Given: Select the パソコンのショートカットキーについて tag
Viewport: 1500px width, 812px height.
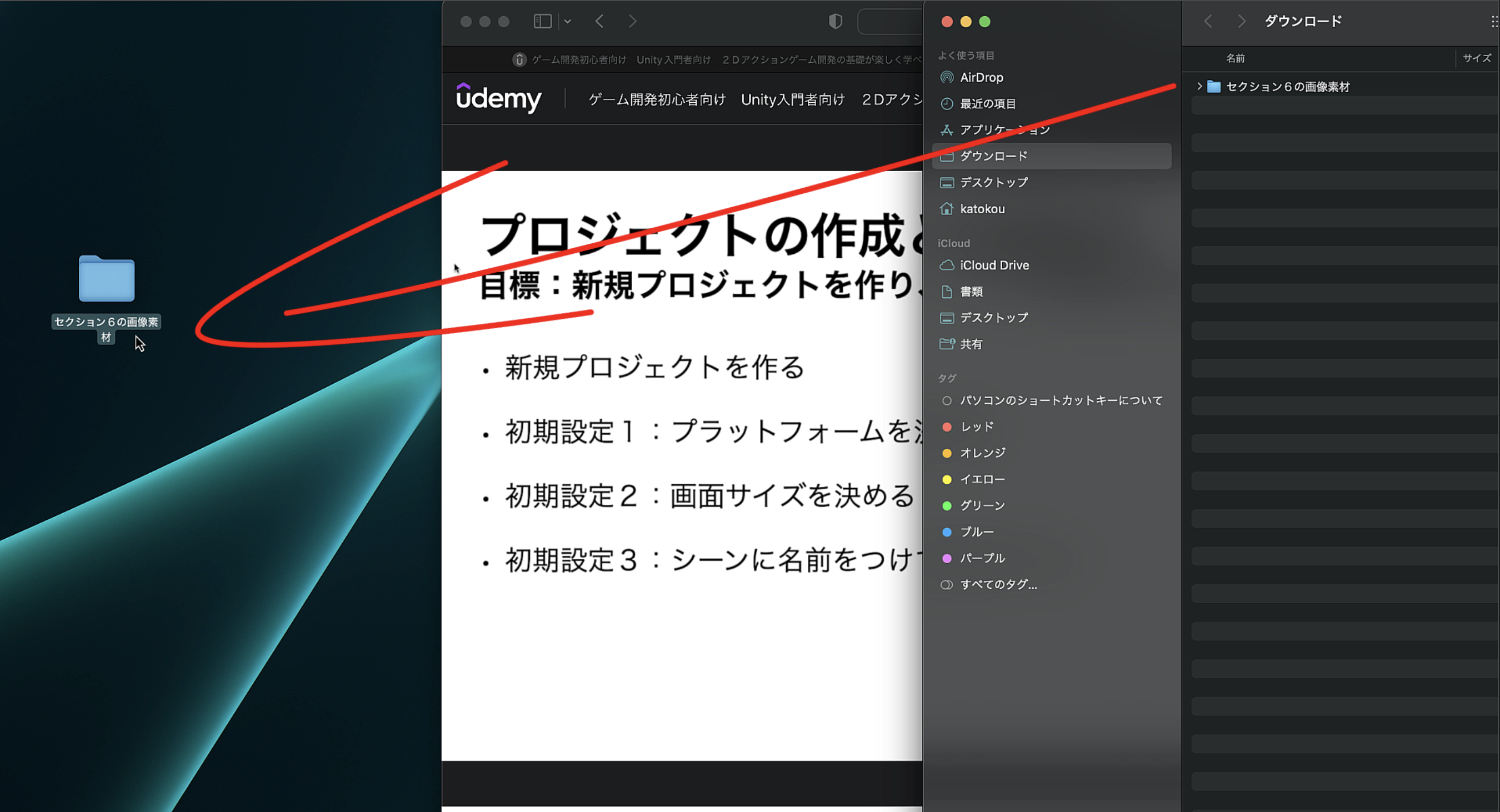Looking at the screenshot, I should pyautogui.click(x=1051, y=400).
